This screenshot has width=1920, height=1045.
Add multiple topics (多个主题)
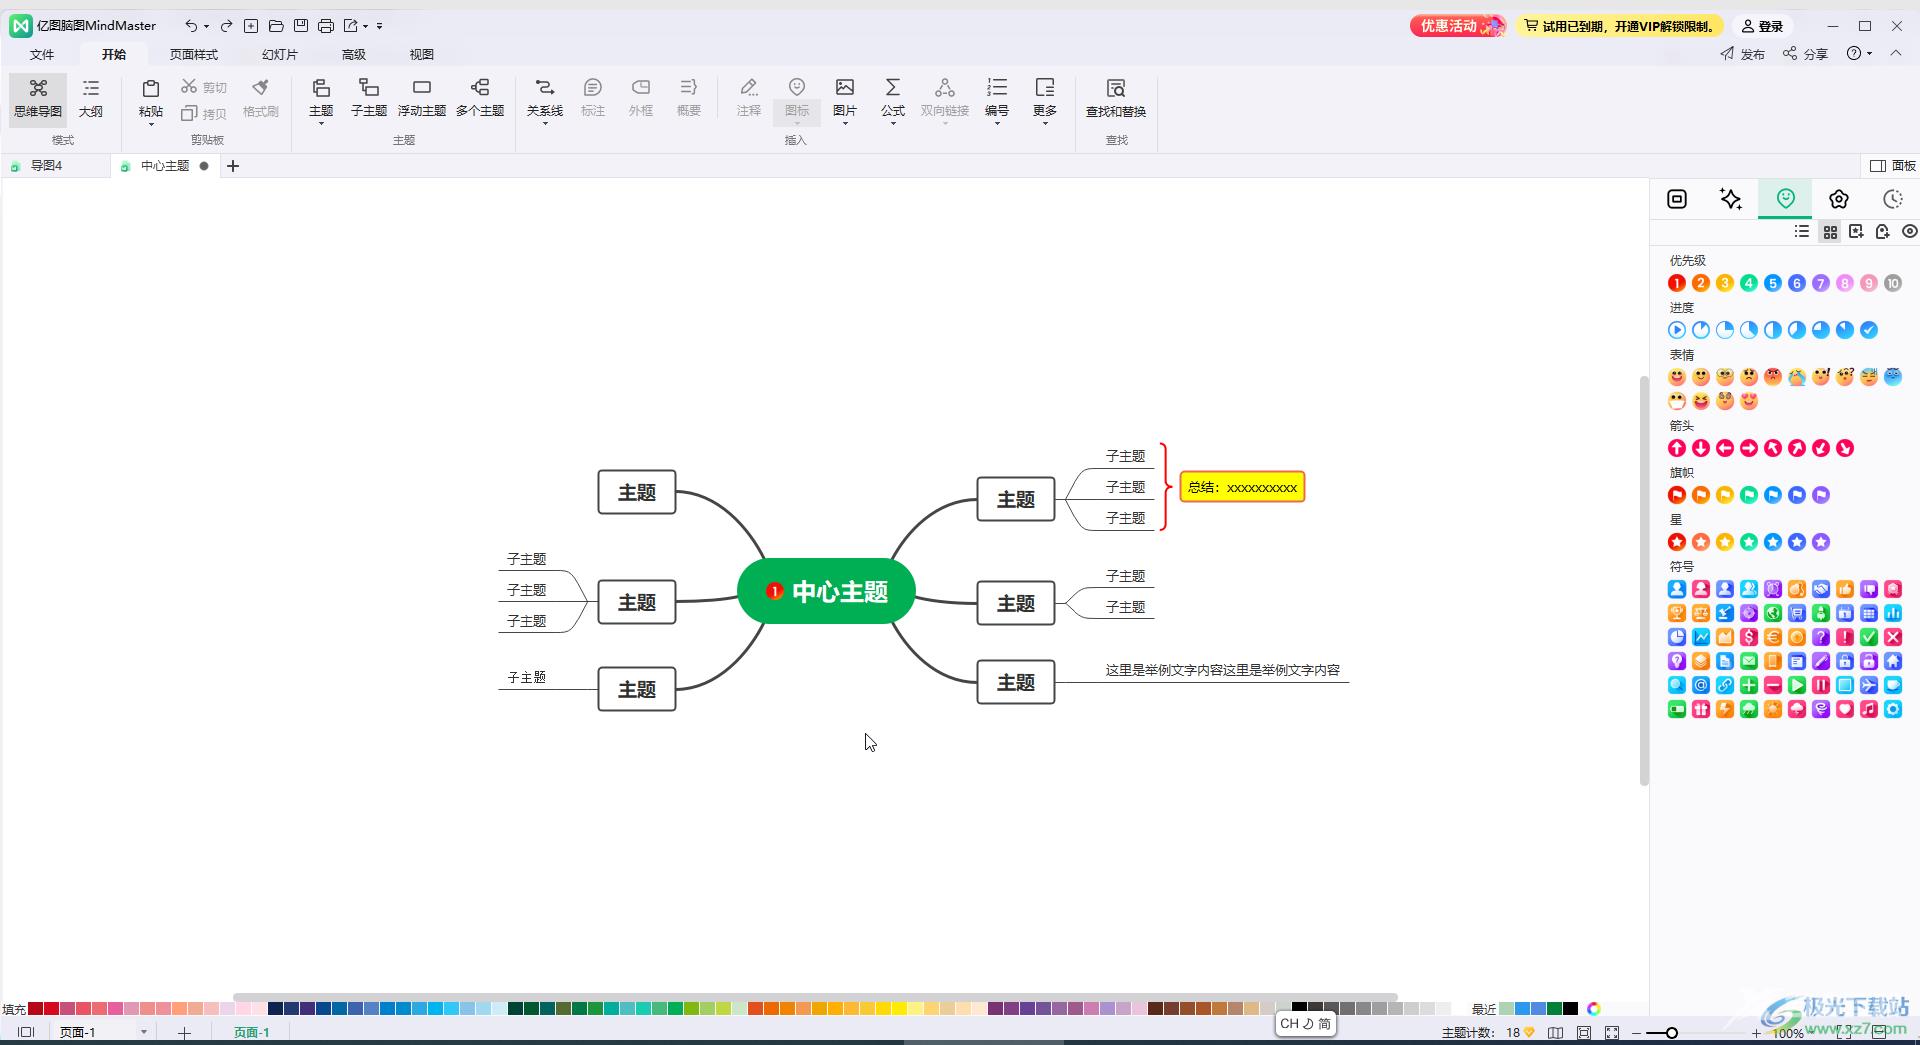pos(480,98)
